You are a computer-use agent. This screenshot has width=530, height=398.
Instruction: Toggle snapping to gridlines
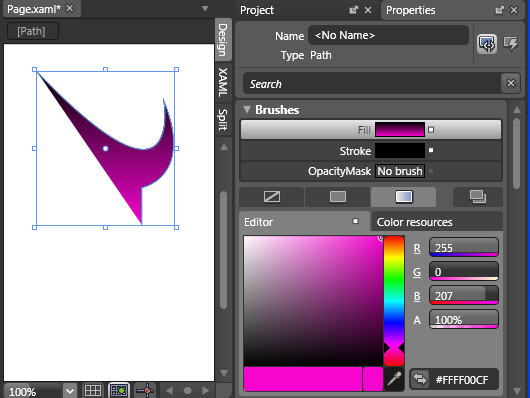pos(119,391)
